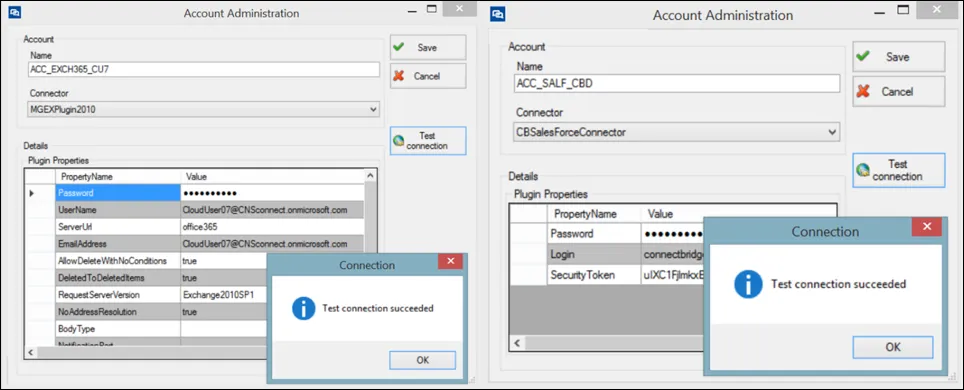Click right window app icon in title bar
This screenshot has width=964, height=390.
[x=497, y=14]
